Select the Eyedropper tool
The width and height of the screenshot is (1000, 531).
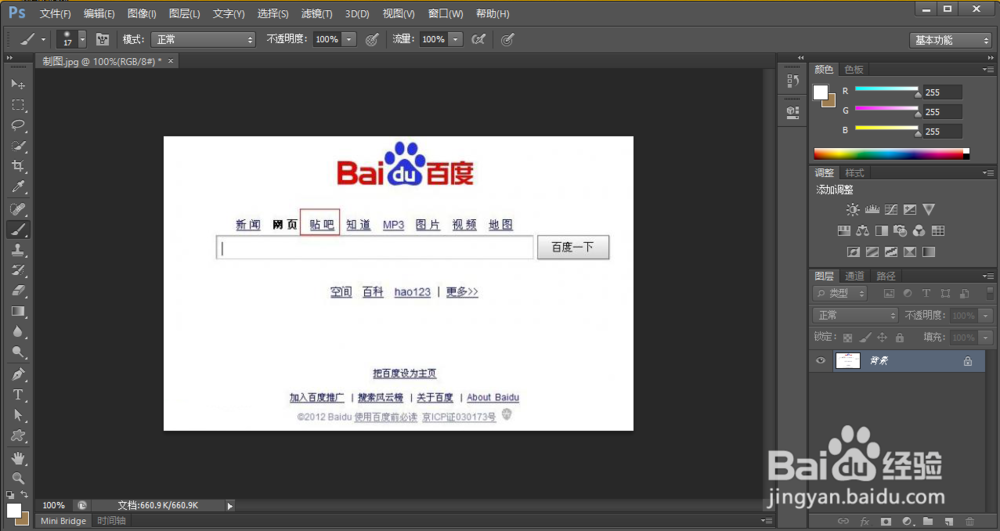point(18,187)
